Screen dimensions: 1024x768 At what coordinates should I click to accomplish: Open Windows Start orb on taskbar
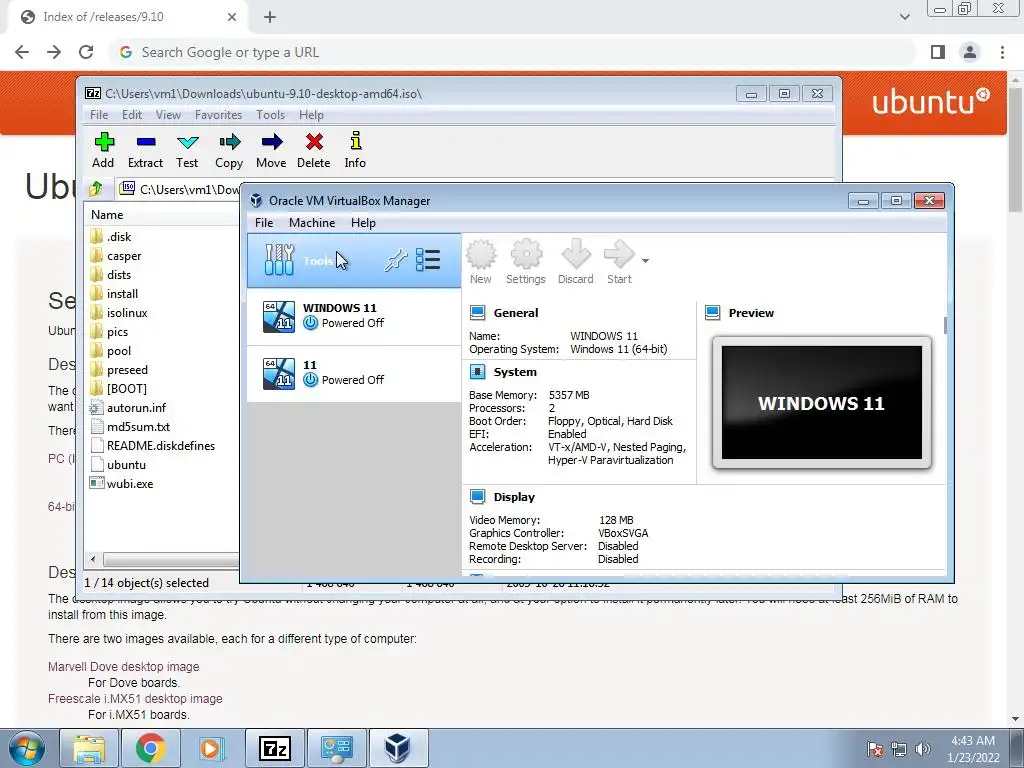click(x=27, y=748)
